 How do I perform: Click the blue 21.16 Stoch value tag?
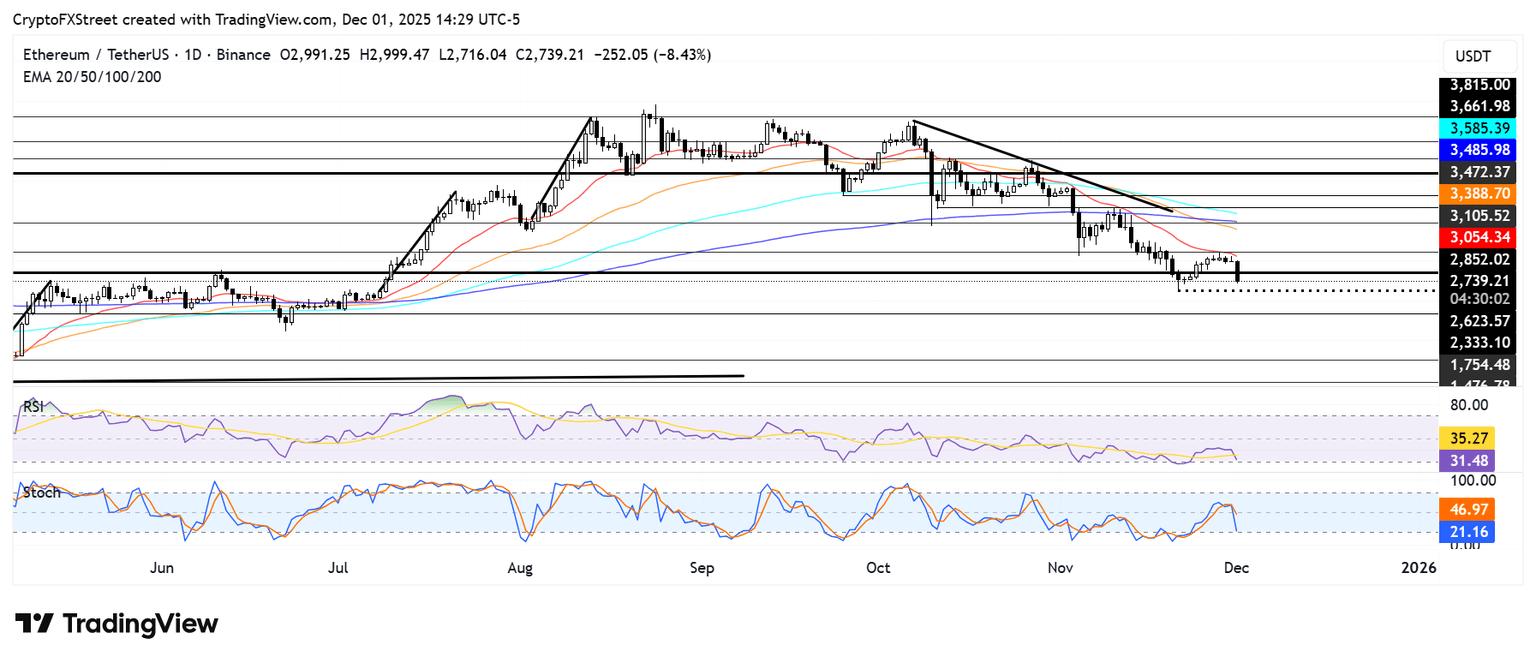(x=1466, y=532)
